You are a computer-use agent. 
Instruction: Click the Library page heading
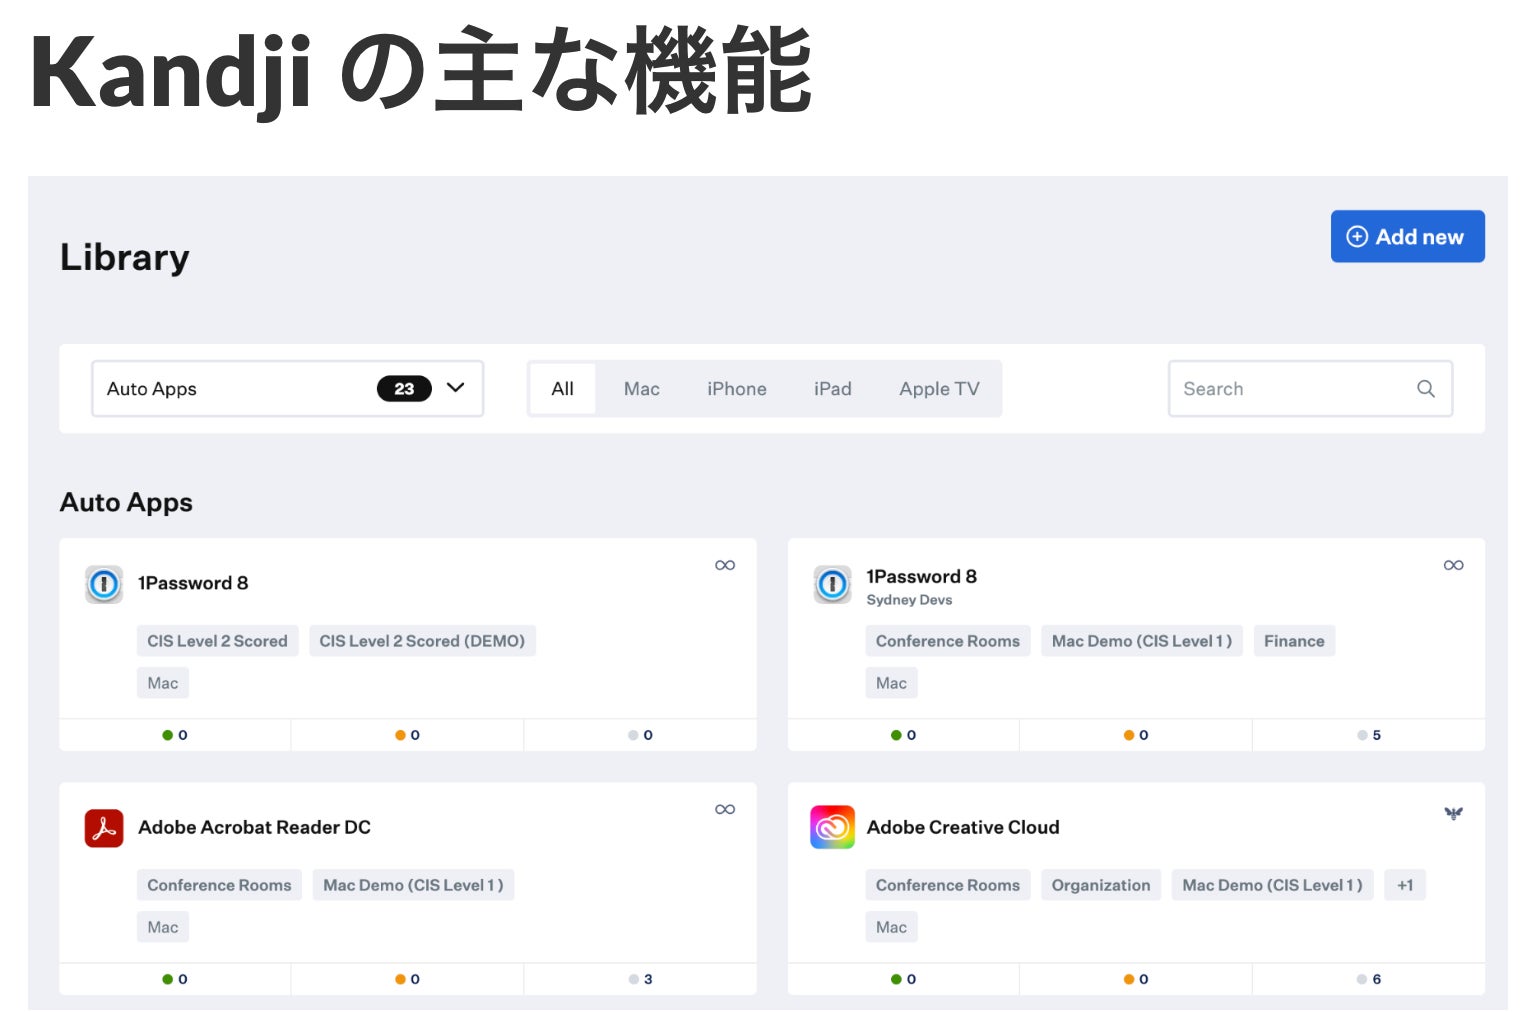point(125,258)
